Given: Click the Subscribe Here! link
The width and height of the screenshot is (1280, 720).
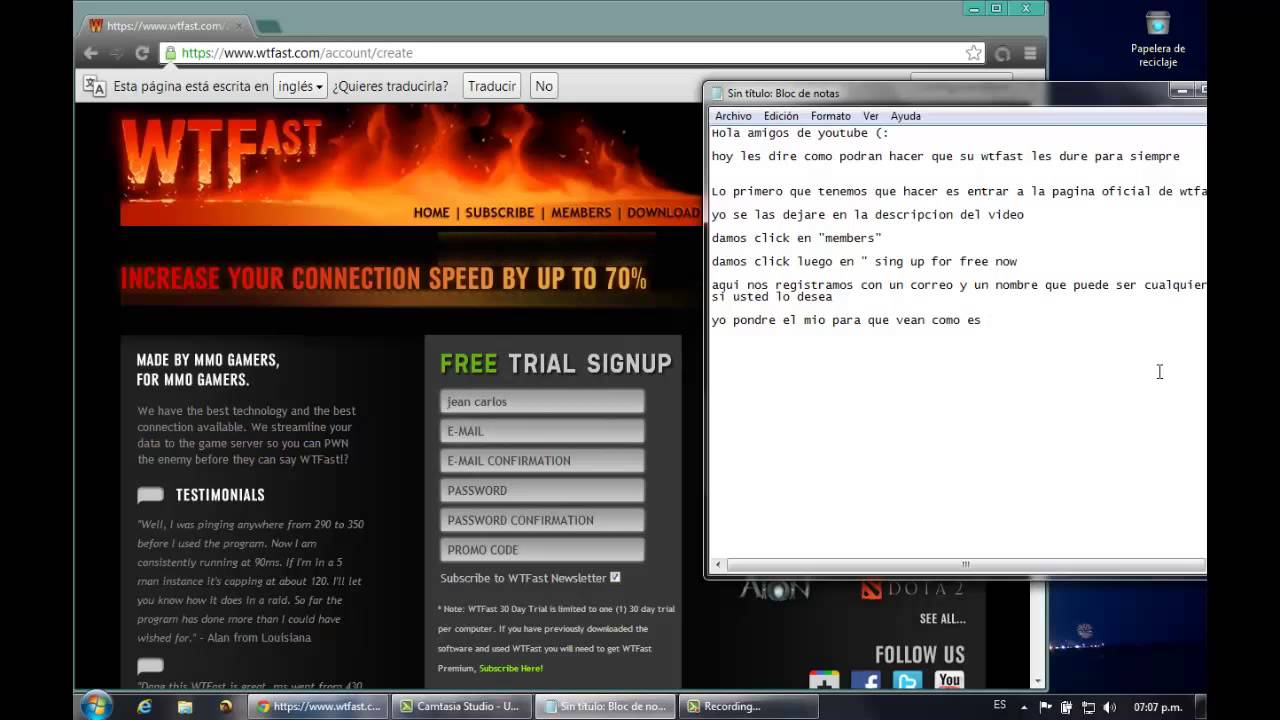Looking at the screenshot, I should [x=511, y=668].
